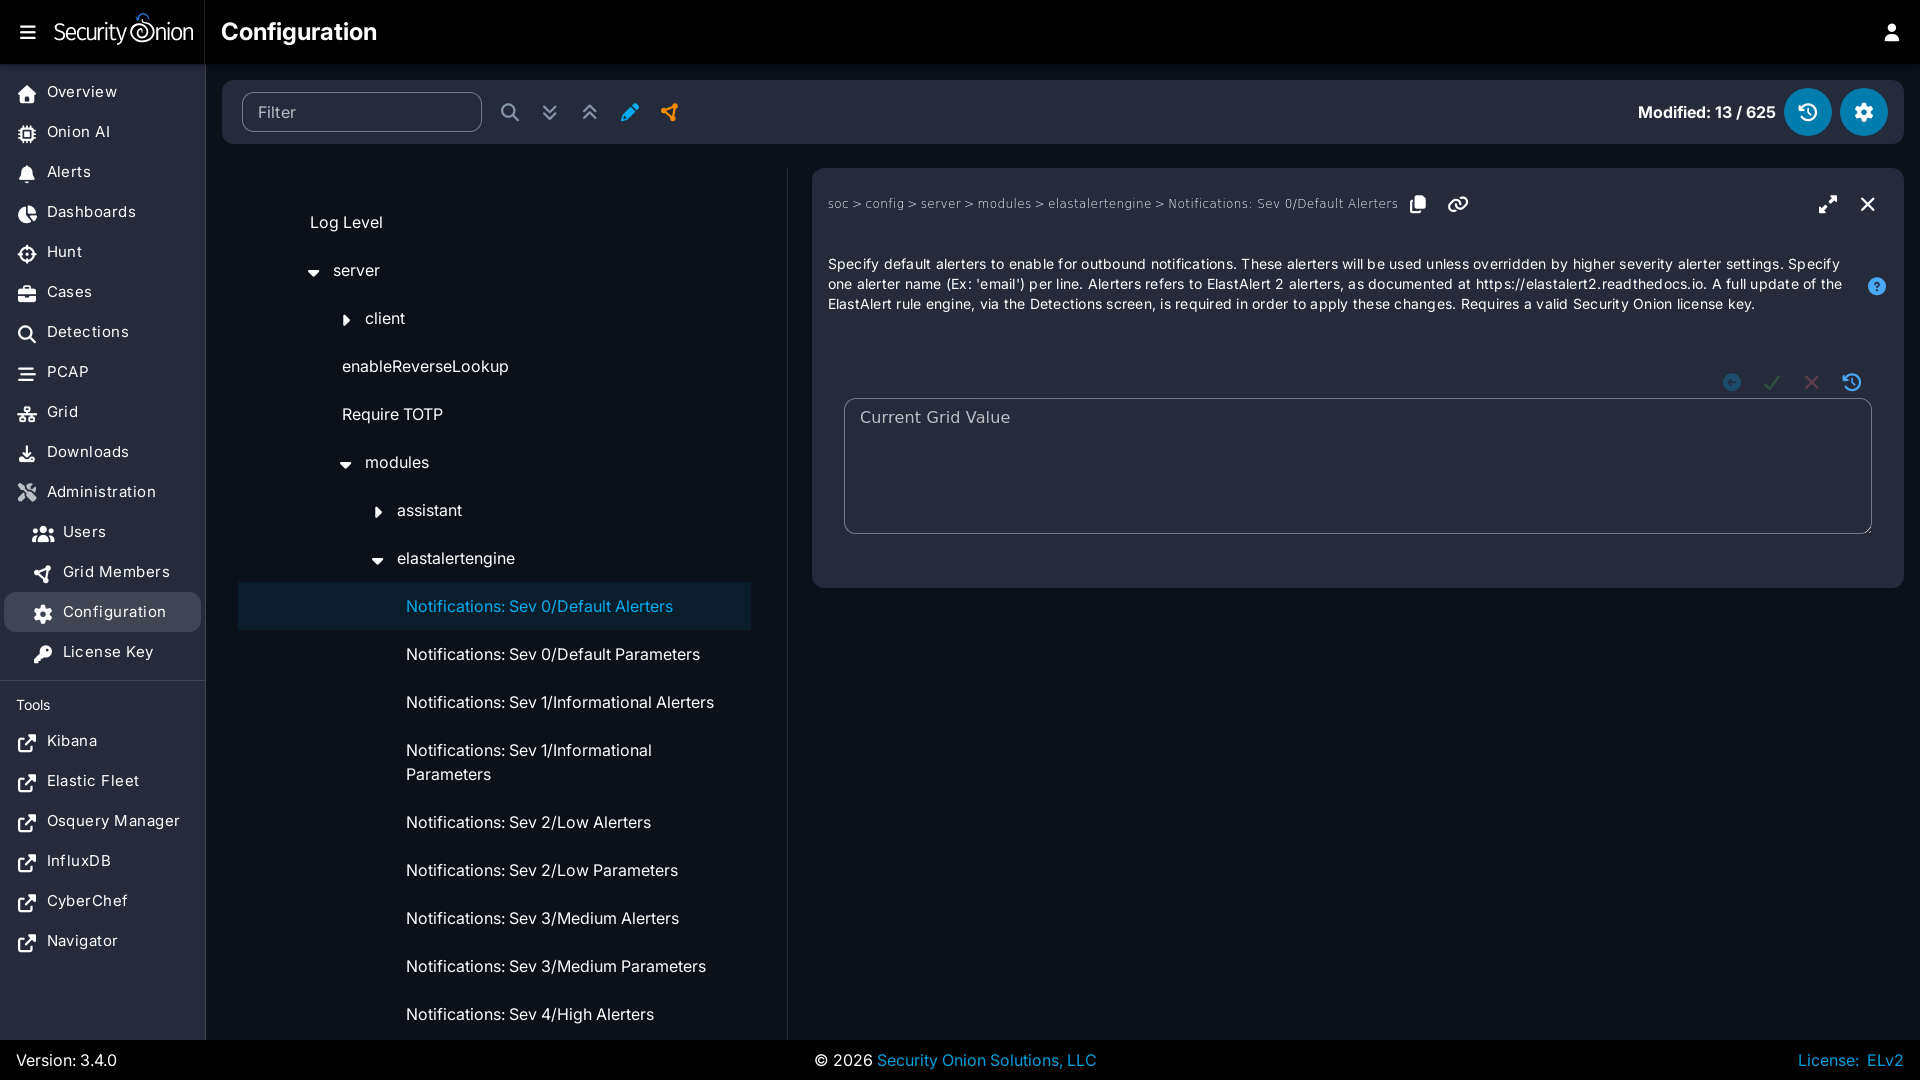This screenshot has height=1080, width=1920.
Task: Open the blue help question mark
Action: pos(1877,286)
